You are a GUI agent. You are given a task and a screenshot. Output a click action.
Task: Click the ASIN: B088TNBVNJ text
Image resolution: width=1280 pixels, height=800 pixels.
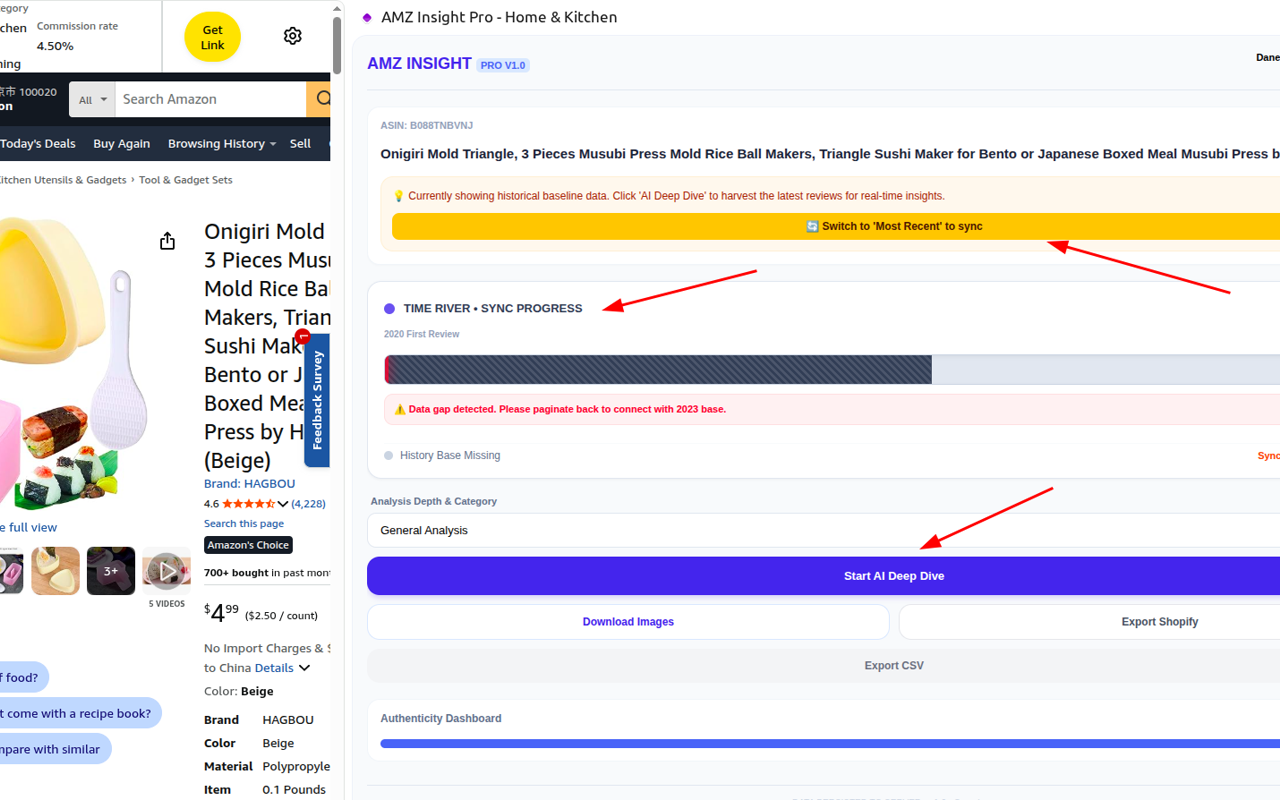point(427,126)
